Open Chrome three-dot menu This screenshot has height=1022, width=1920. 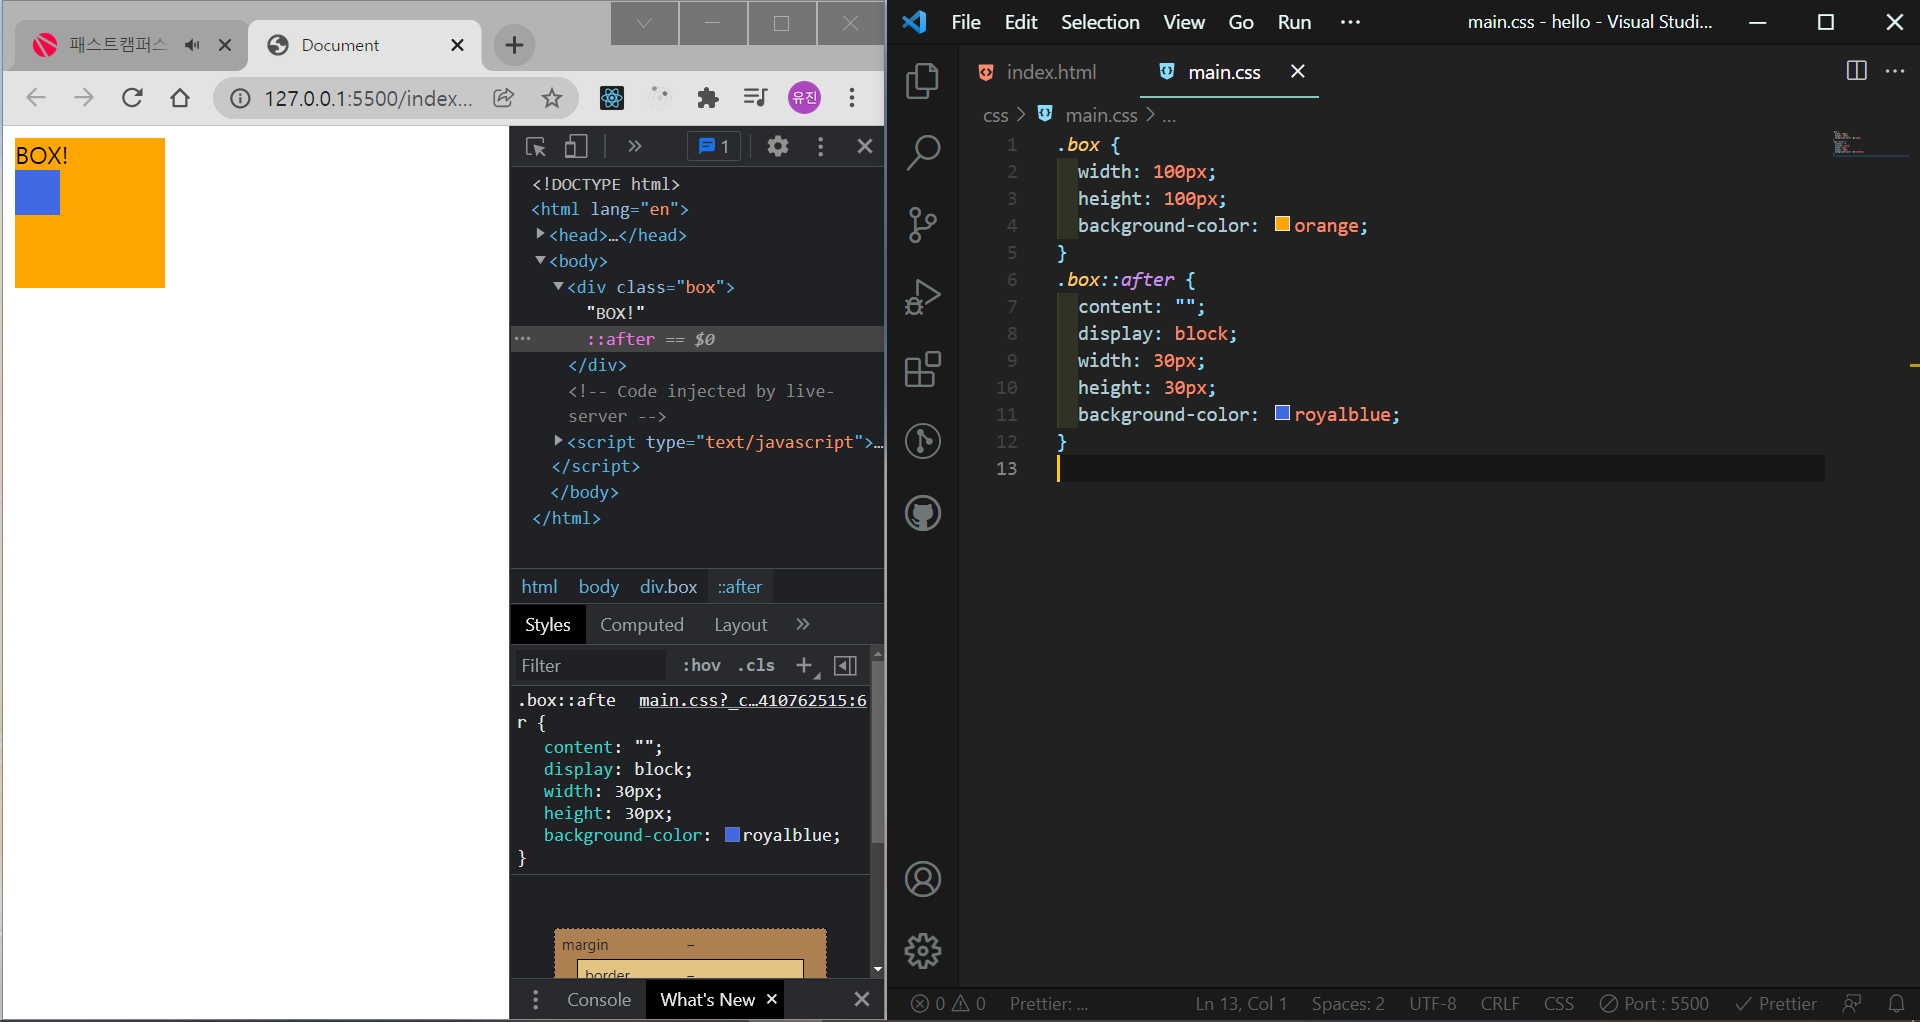click(852, 97)
